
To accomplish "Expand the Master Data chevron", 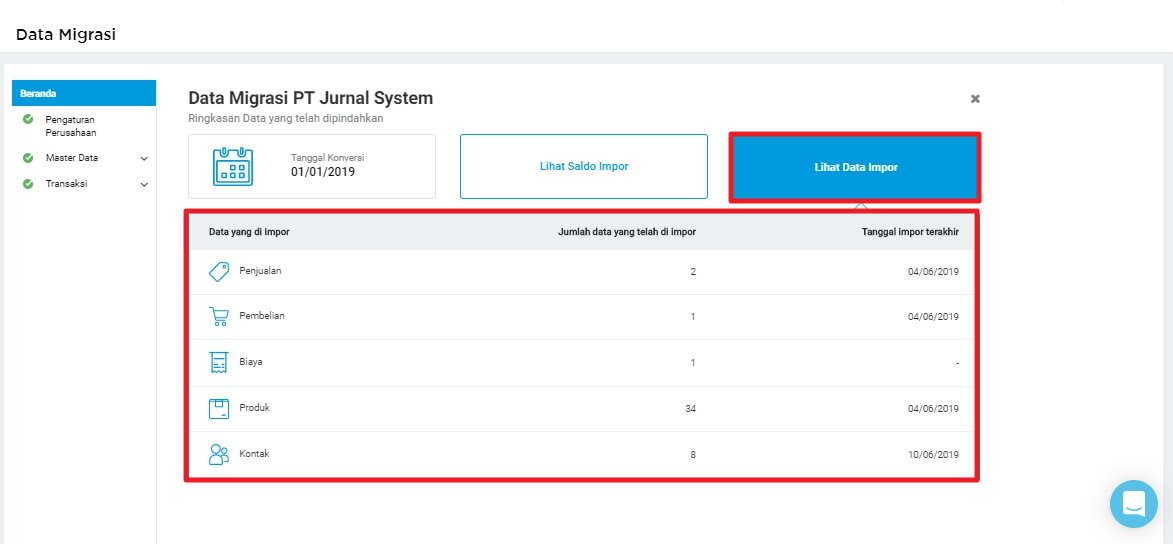I will tap(144, 159).
